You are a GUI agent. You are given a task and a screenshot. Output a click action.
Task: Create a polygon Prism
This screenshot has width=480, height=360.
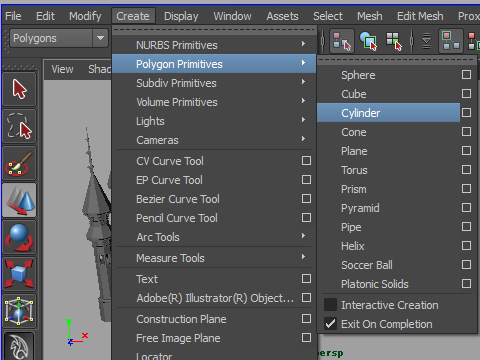389,189
